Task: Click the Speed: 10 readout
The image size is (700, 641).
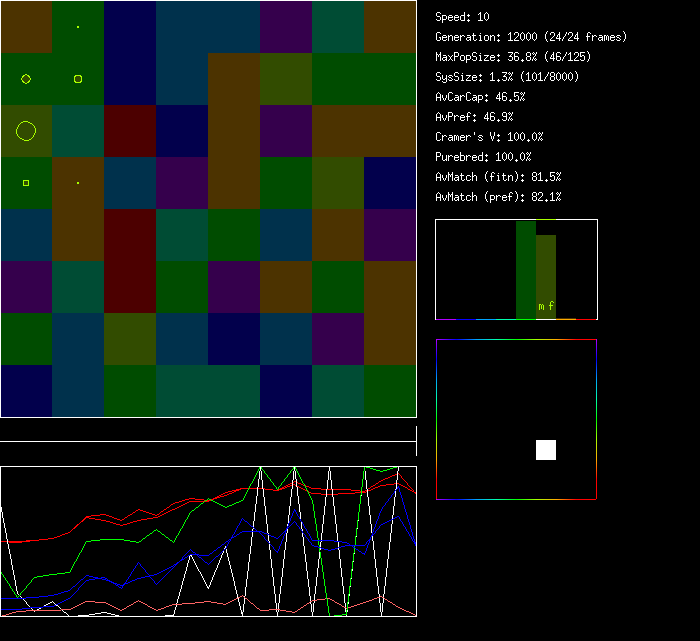Action: point(463,17)
